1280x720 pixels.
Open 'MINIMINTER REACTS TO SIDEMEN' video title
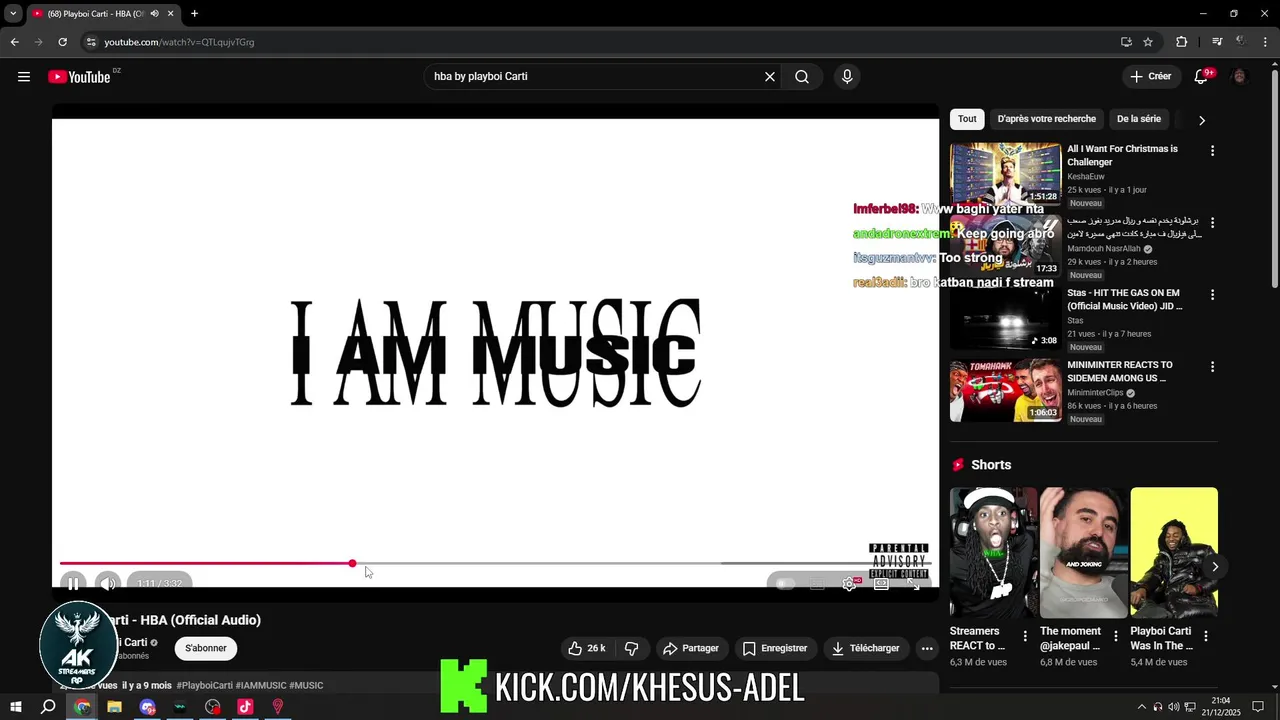tap(1120, 371)
